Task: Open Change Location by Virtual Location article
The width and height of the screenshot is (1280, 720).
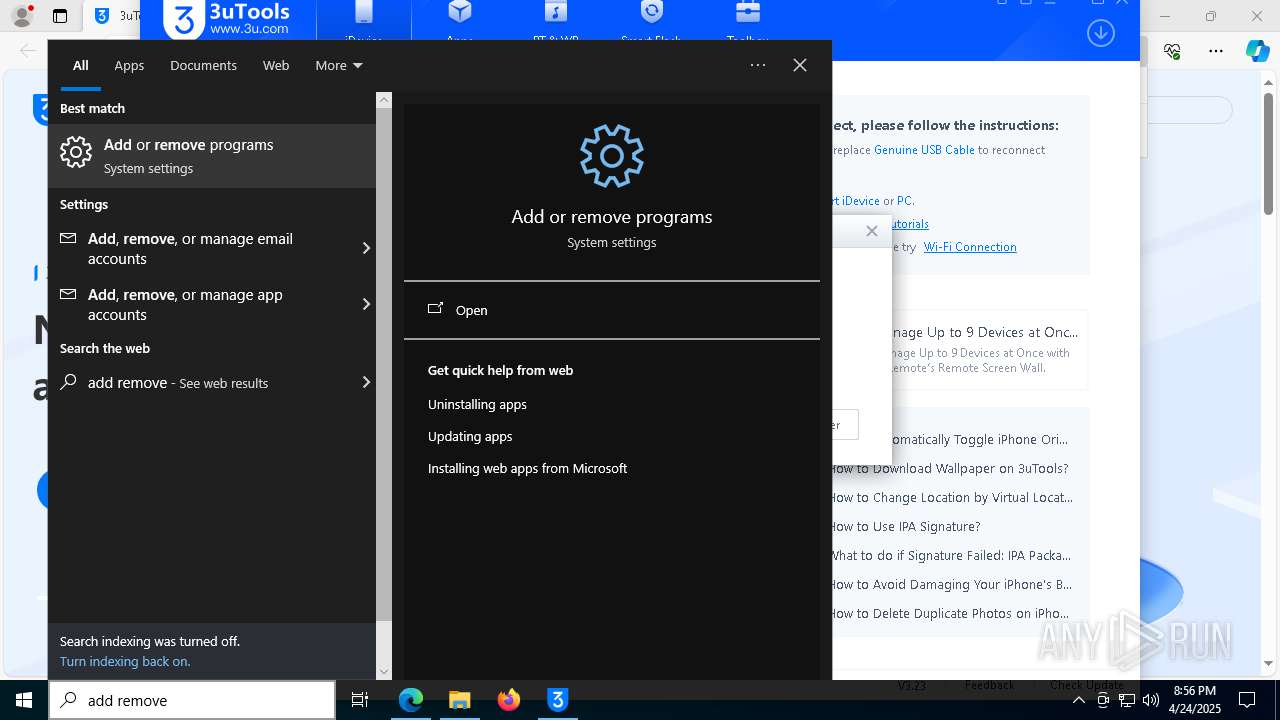Action: pyautogui.click(x=952, y=497)
